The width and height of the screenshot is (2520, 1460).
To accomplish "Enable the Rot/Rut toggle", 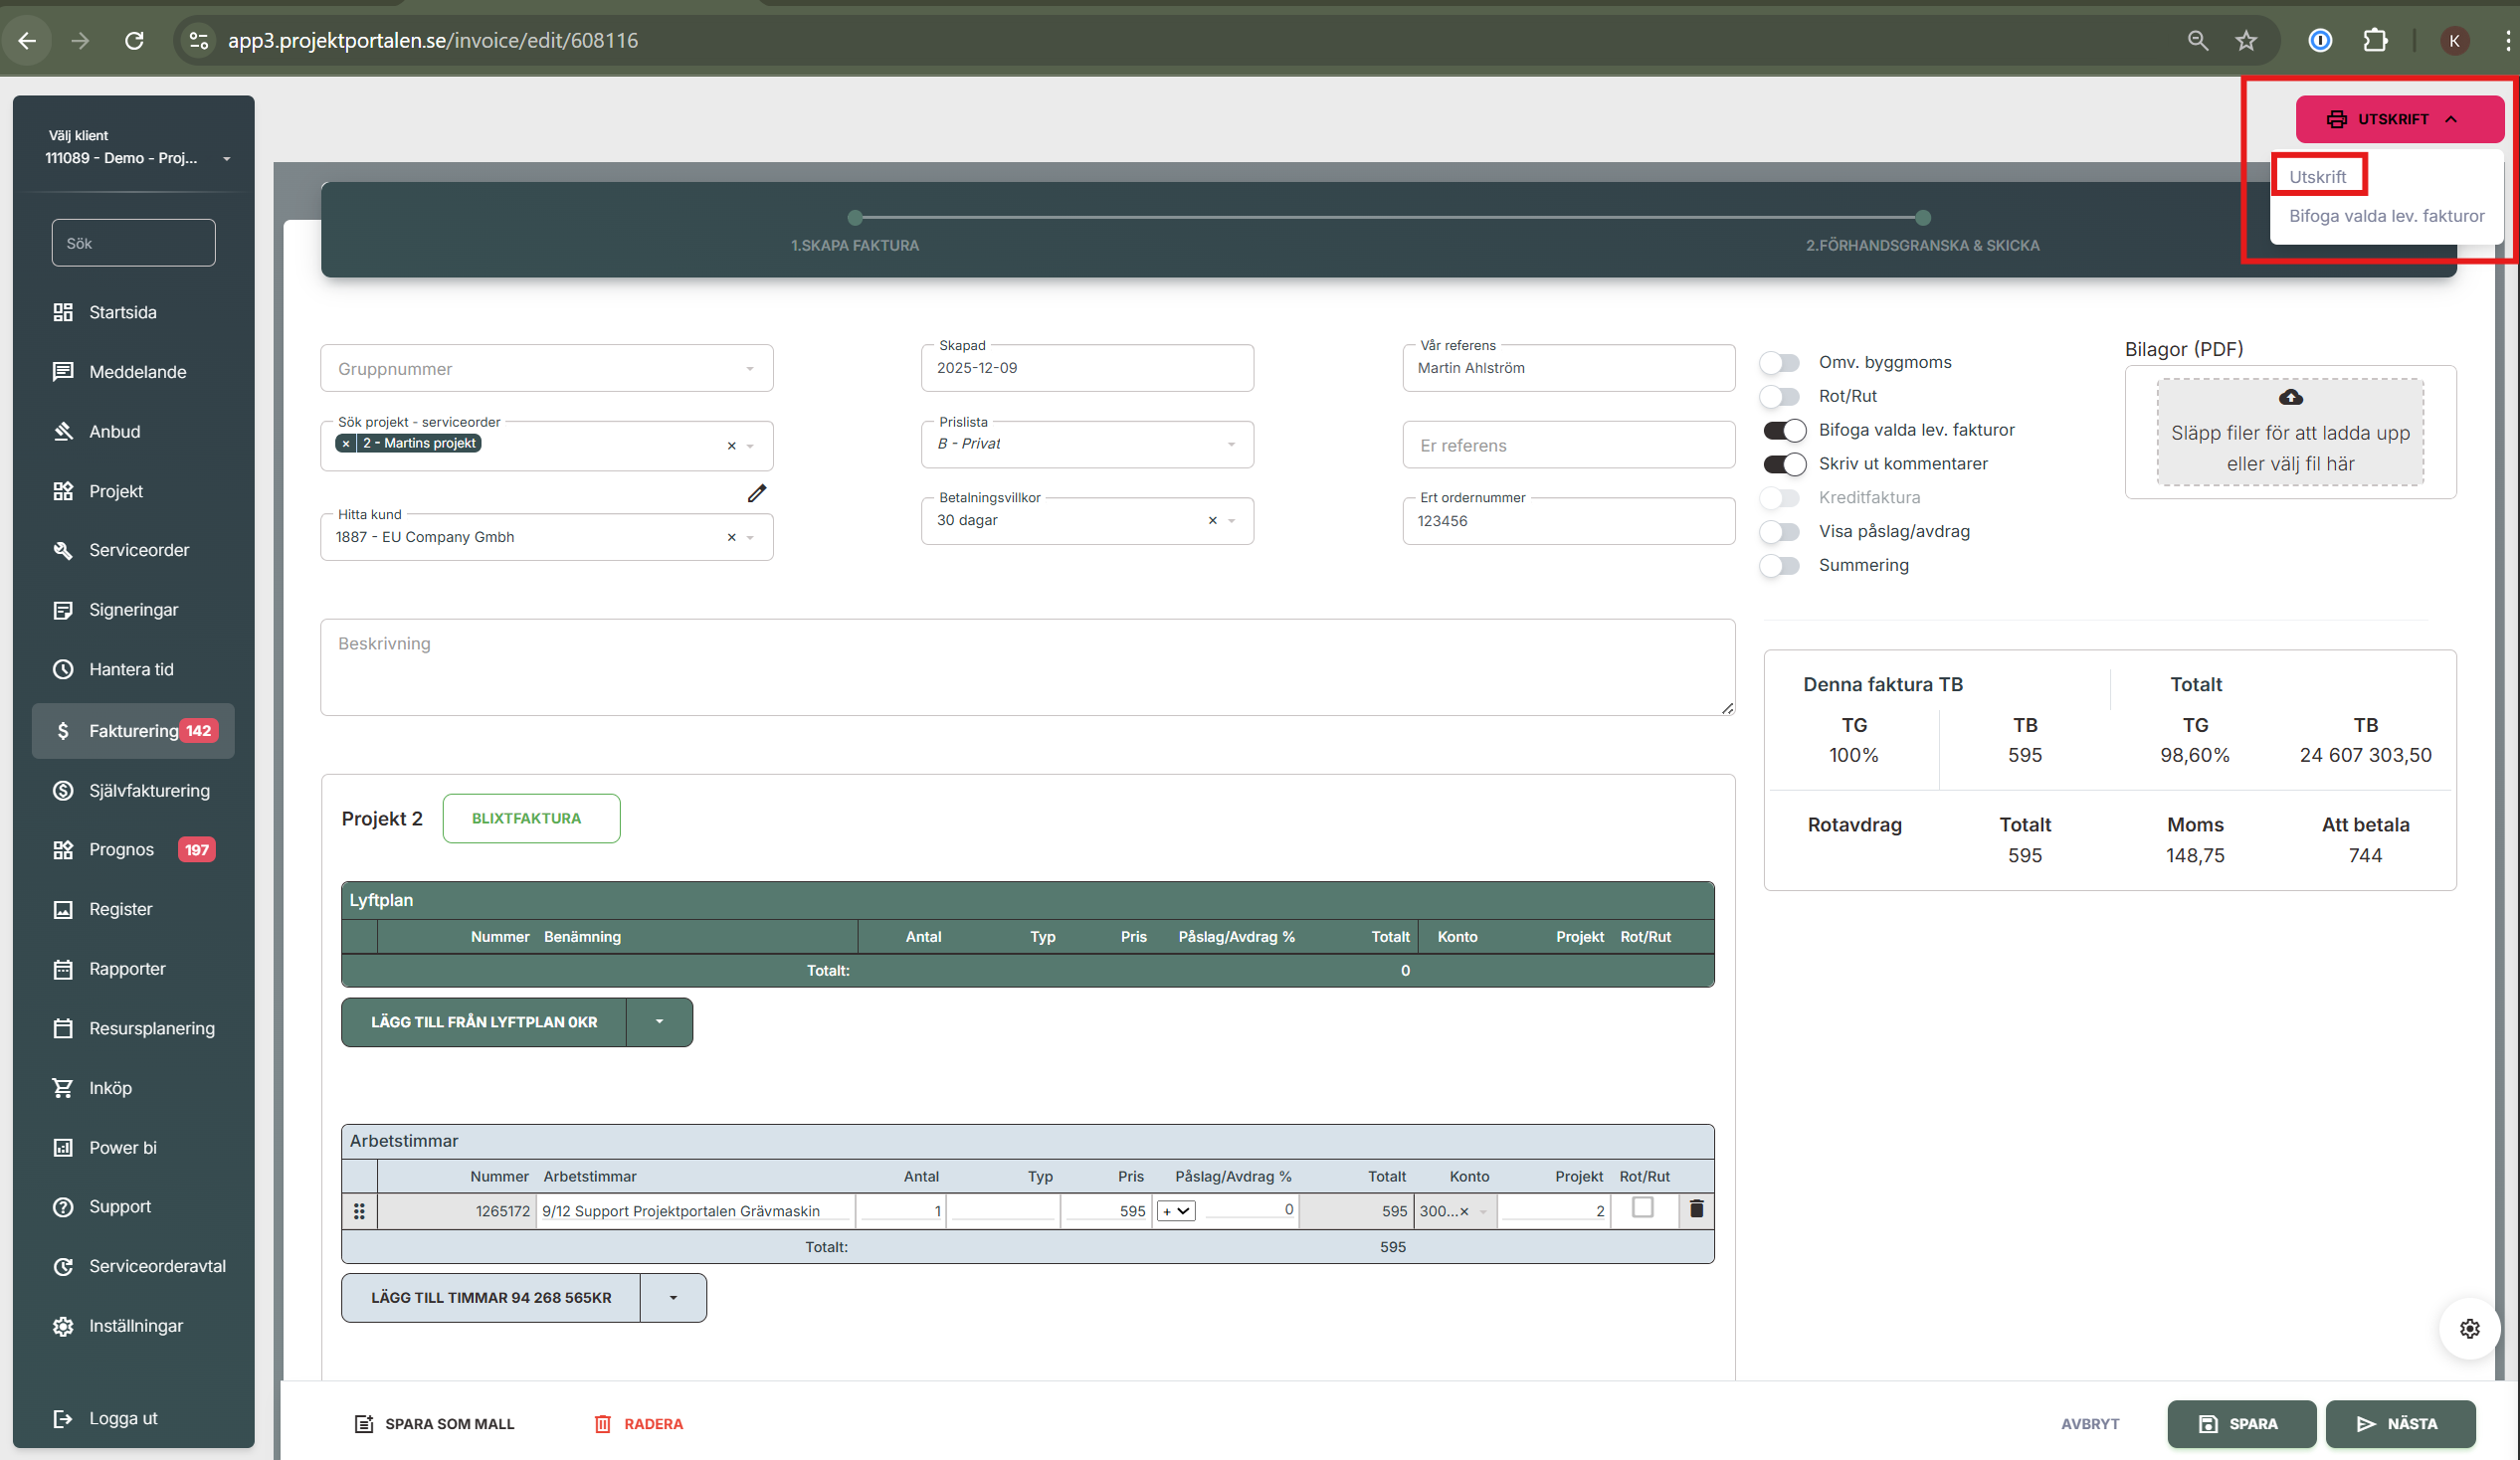I will tap(1780, 396).
